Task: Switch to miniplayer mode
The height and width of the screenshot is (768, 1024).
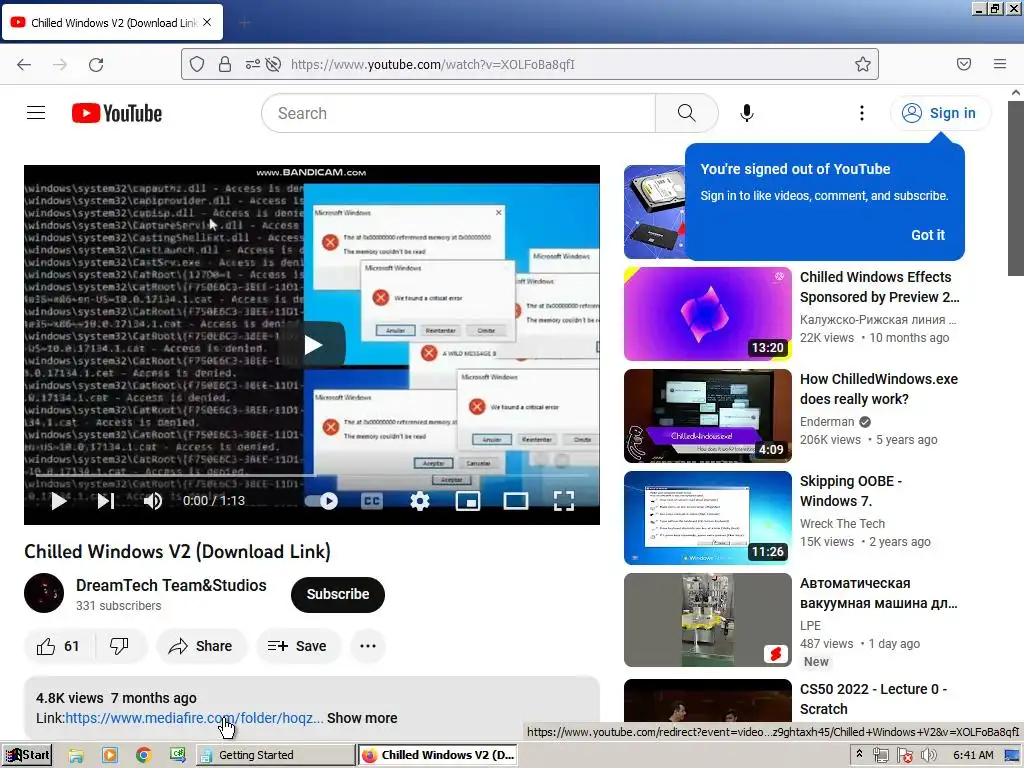Action: pyautogui.click(x=468, y=501)
